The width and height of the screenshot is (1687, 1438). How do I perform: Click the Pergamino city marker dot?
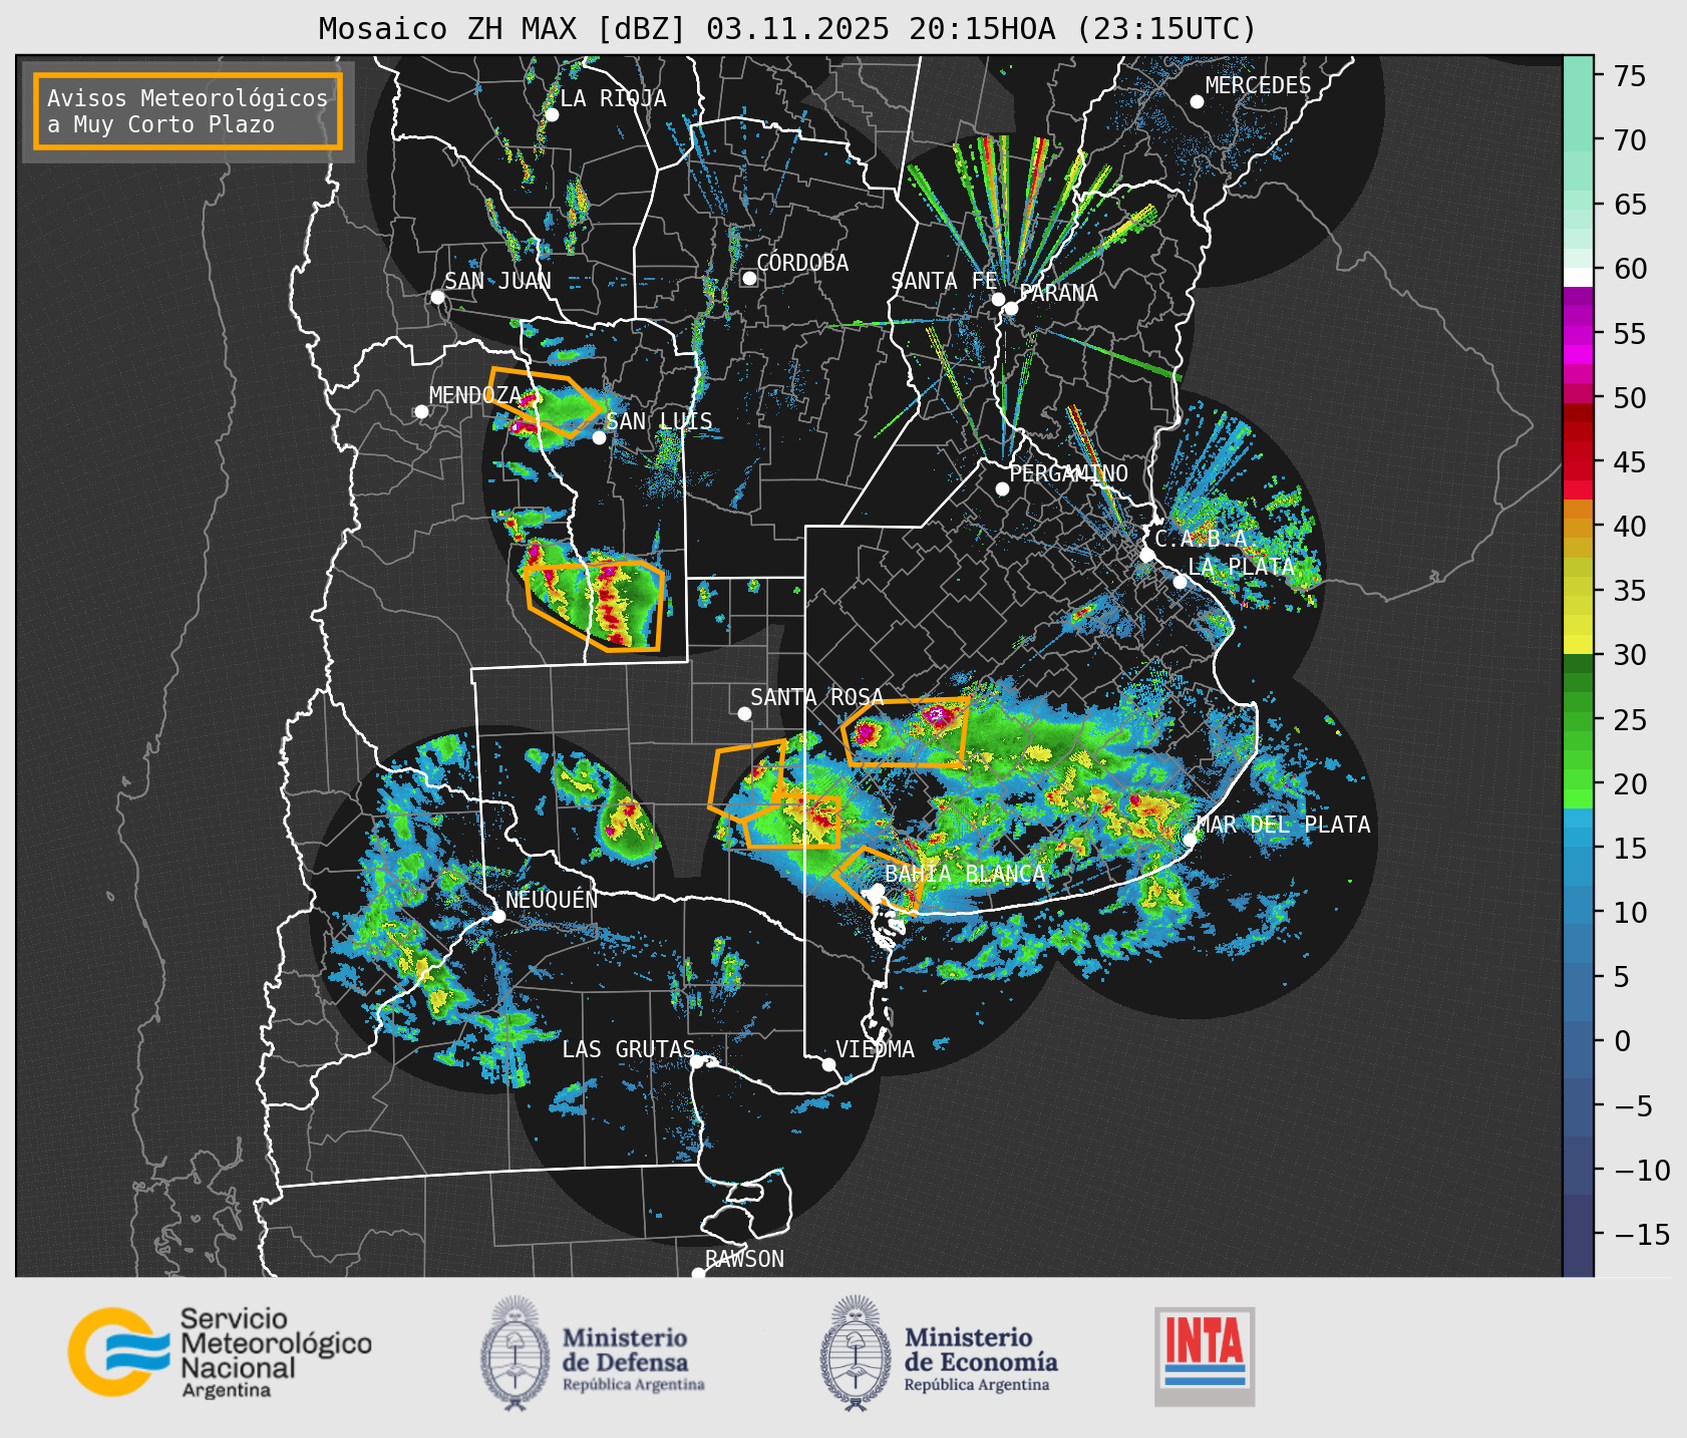pyautogui.click(x=1002, y=489)
